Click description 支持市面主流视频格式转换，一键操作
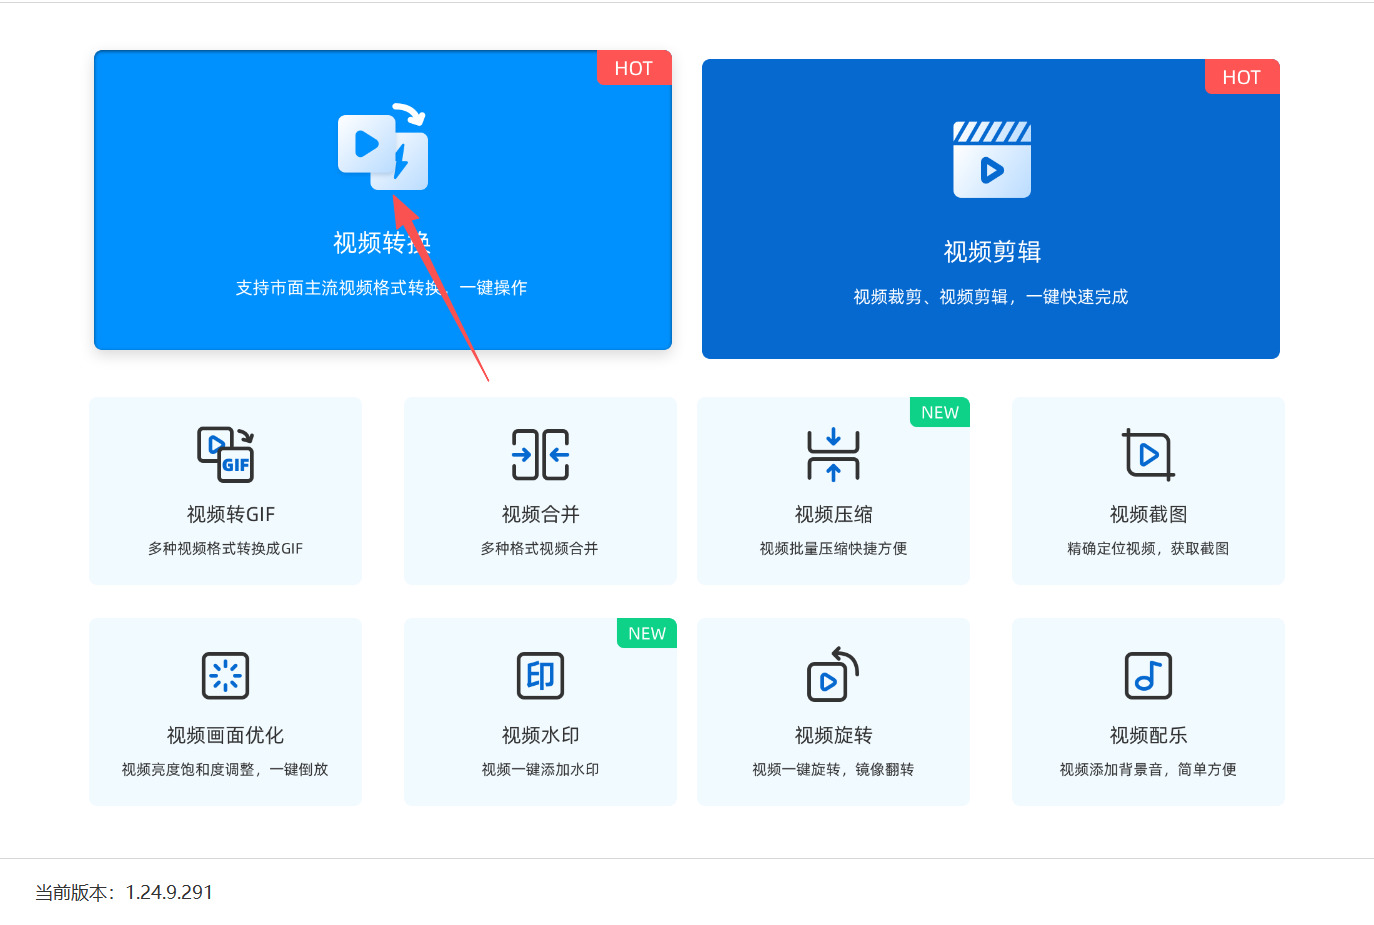 (381, 288)
